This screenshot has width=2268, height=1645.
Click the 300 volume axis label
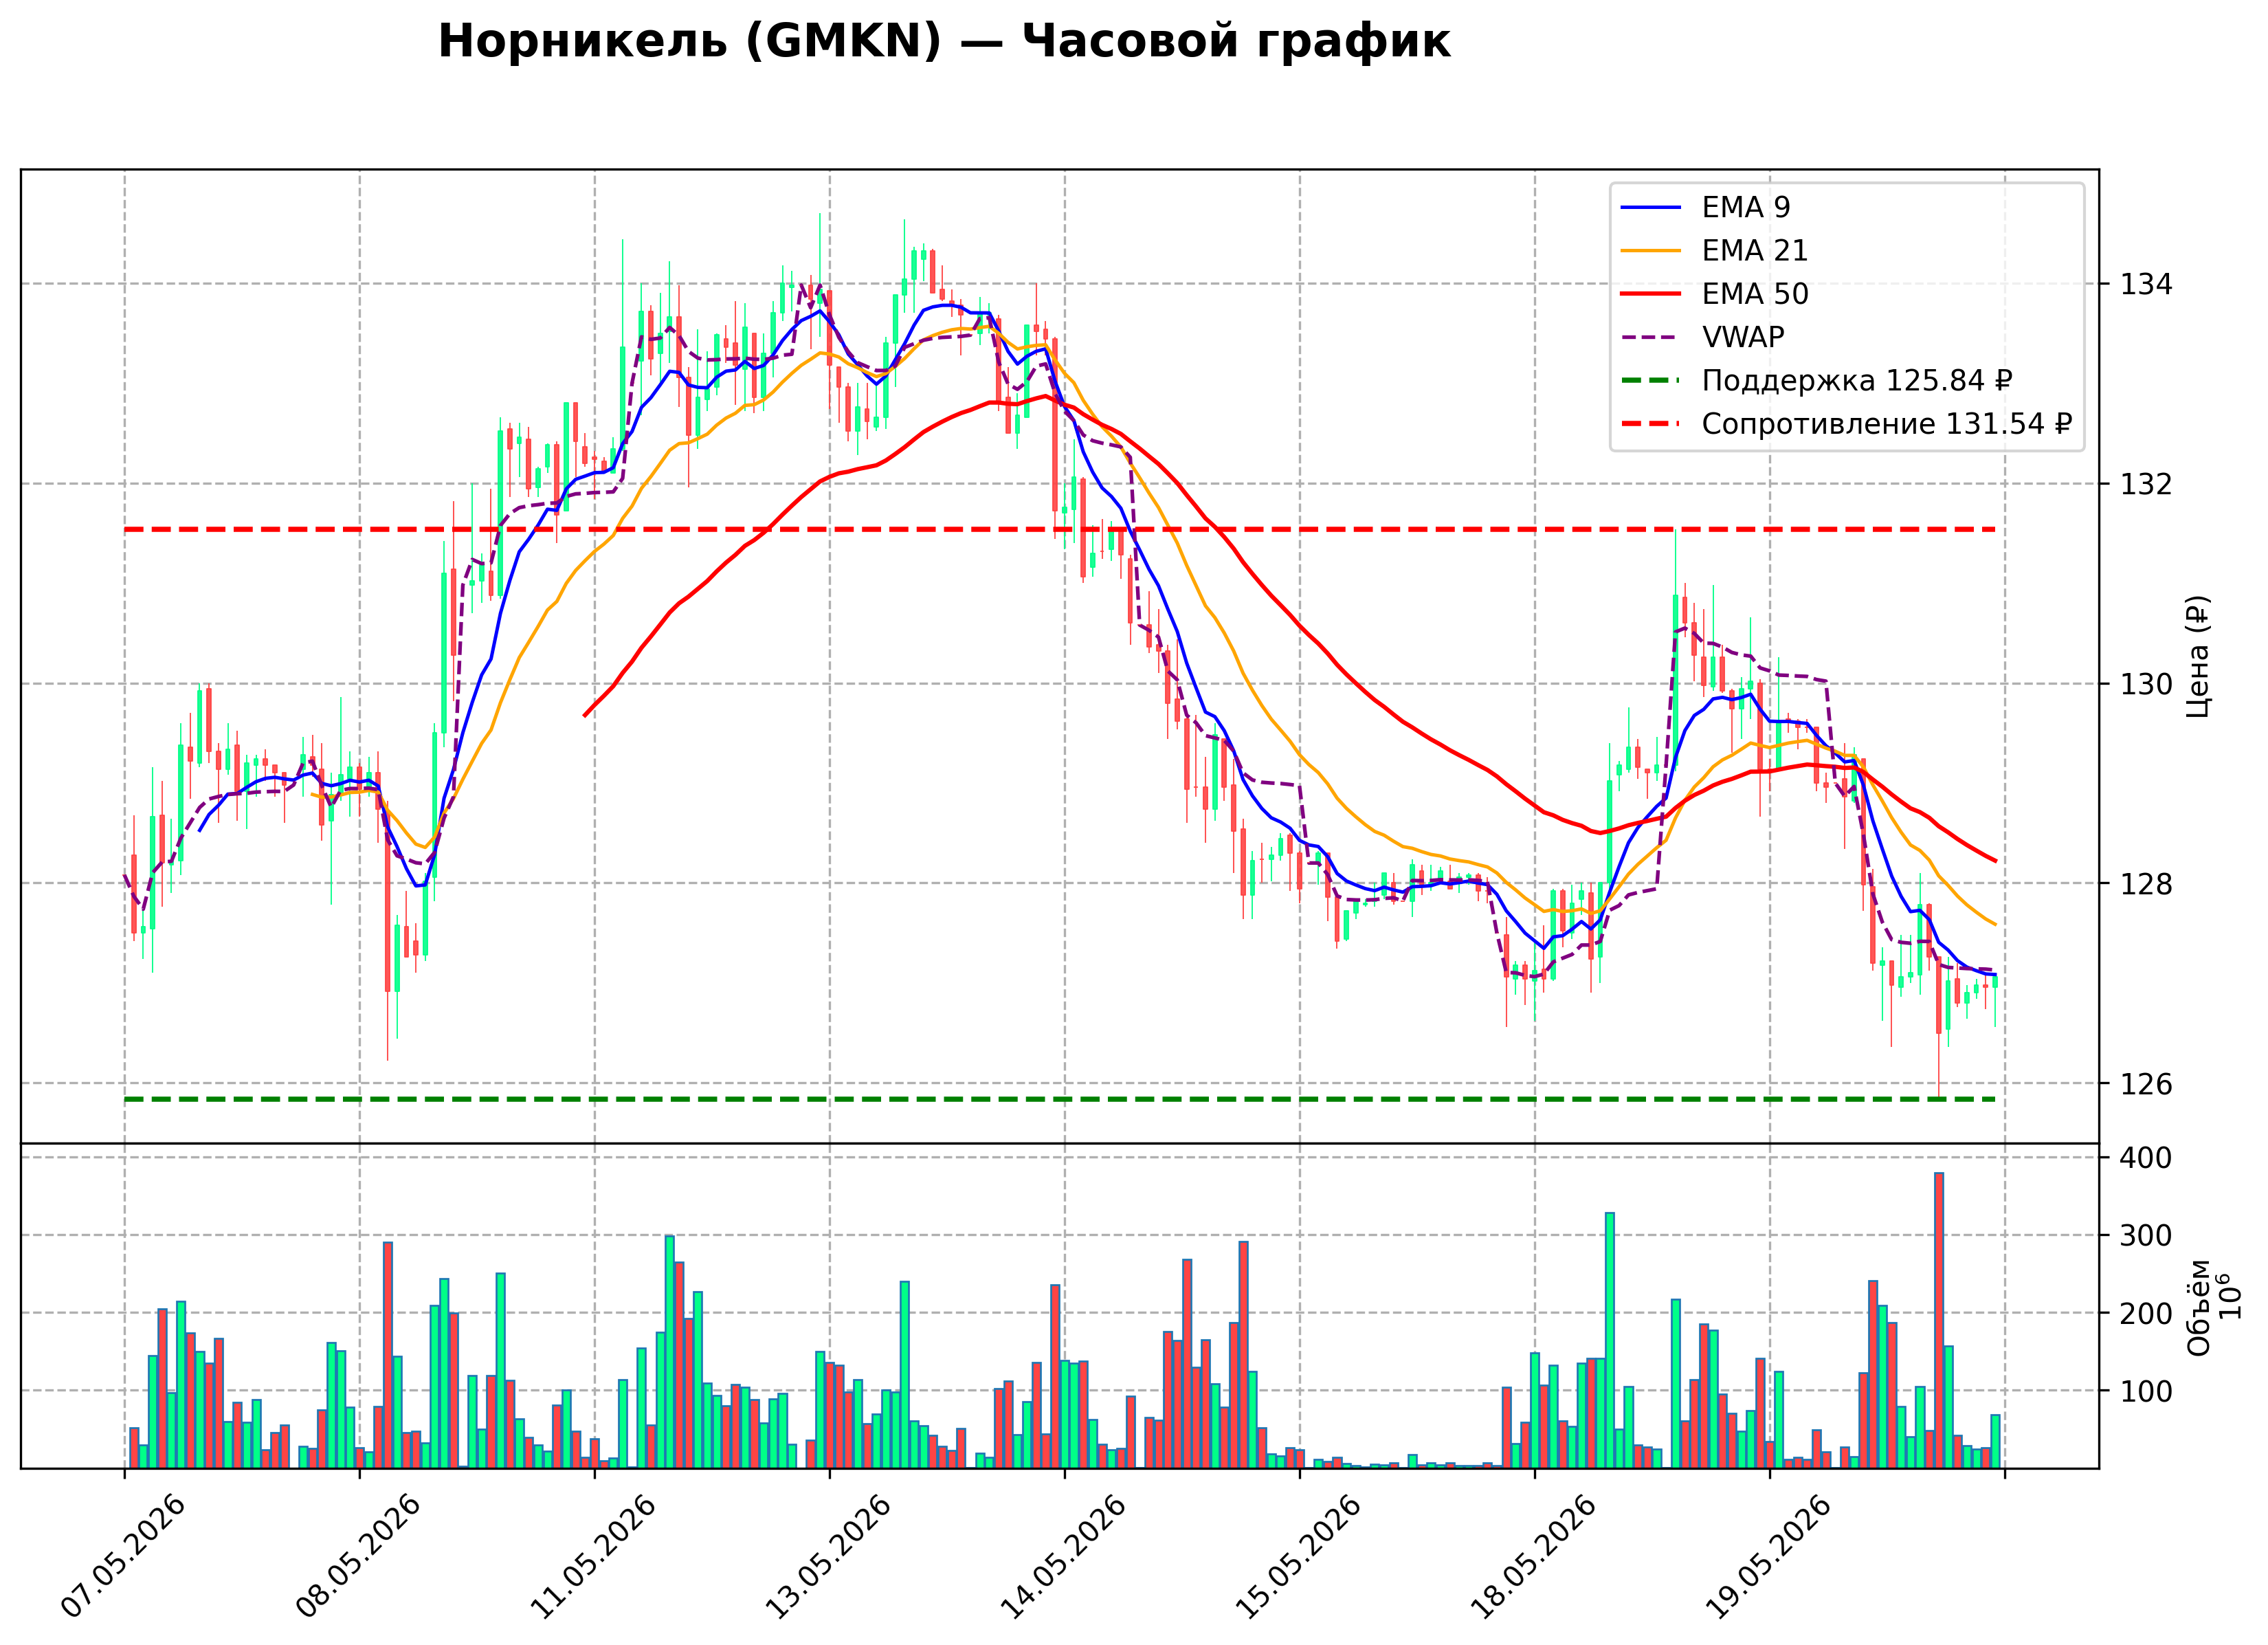tap(2146, 1236)
